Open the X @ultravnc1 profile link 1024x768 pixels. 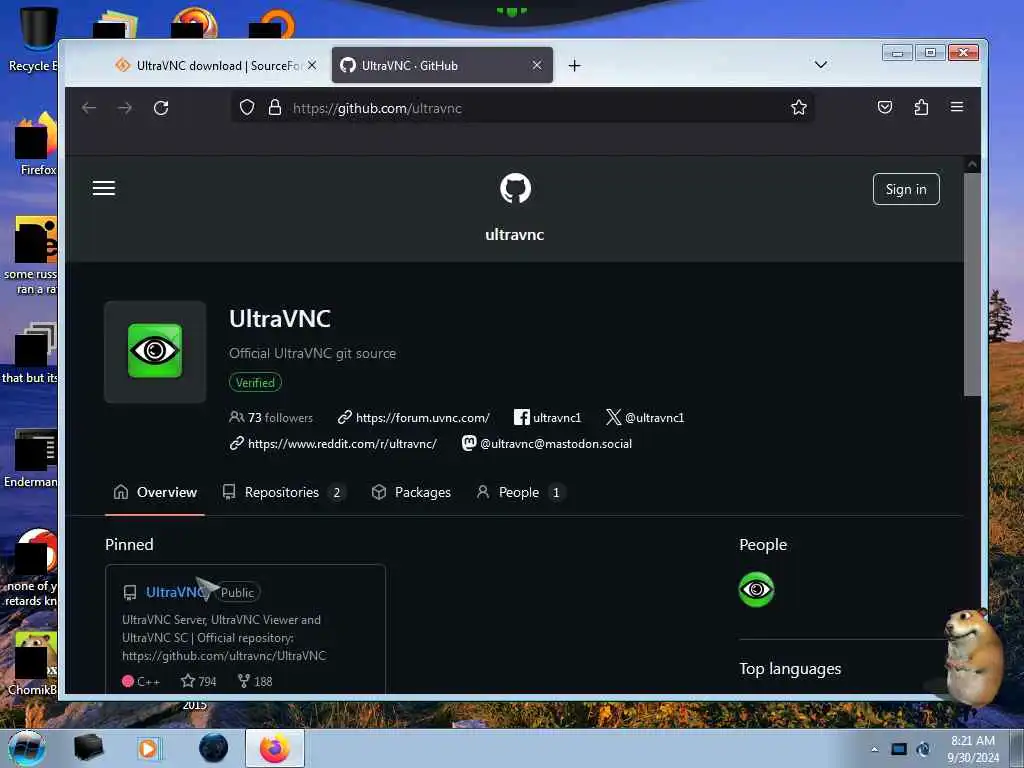click(645, 418)
